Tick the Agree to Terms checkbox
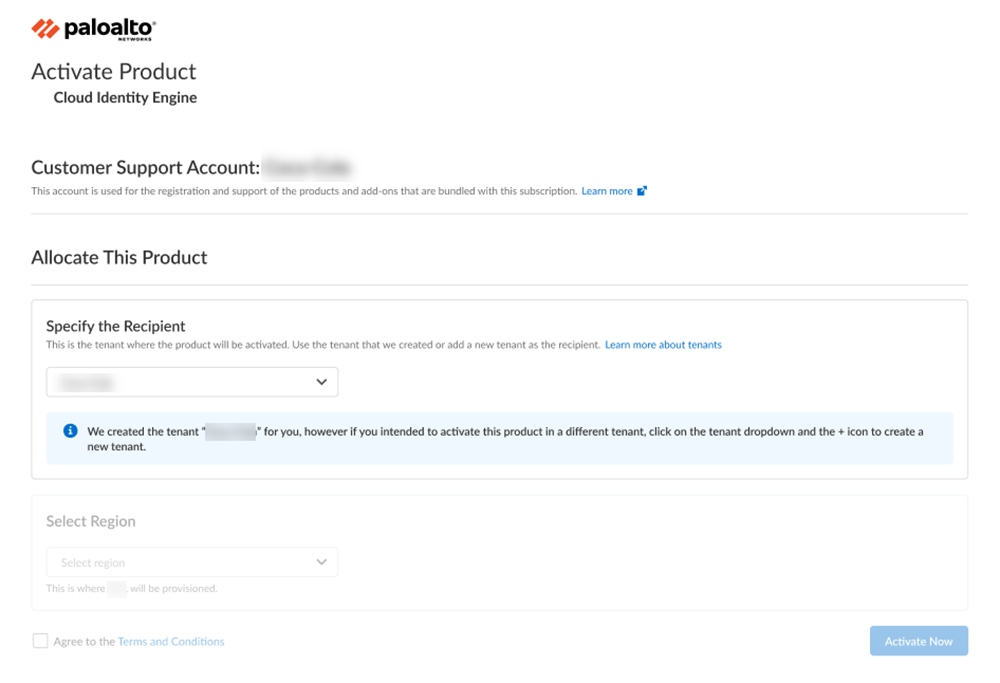Screen dimensions: 1000x683 (x=40, y=641)
